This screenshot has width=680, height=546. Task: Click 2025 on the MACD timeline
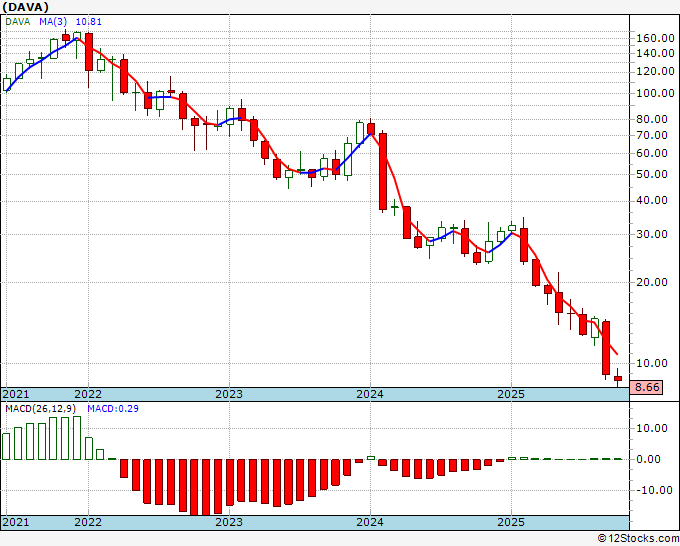click(x=511, y=522)
